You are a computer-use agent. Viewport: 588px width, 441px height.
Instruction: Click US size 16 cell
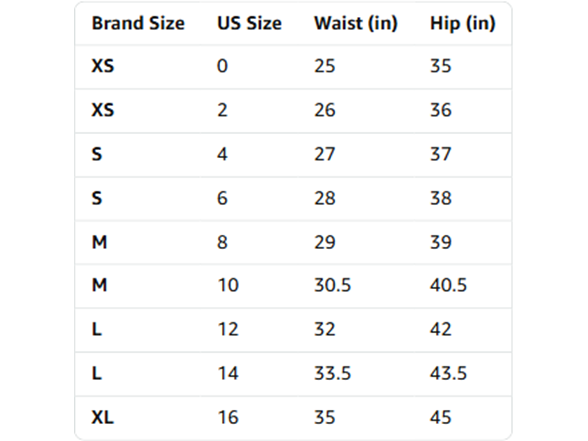tap(228, 417)
